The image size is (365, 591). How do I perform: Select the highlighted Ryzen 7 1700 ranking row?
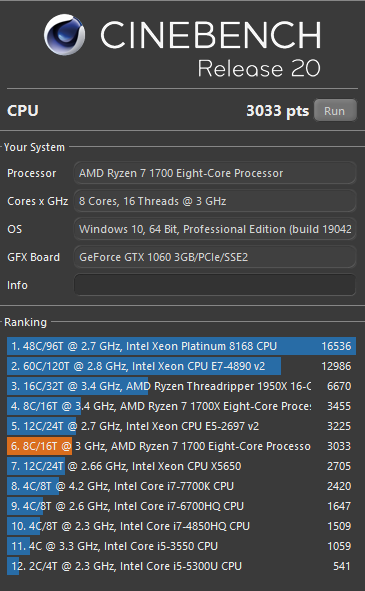coord(181,446)
